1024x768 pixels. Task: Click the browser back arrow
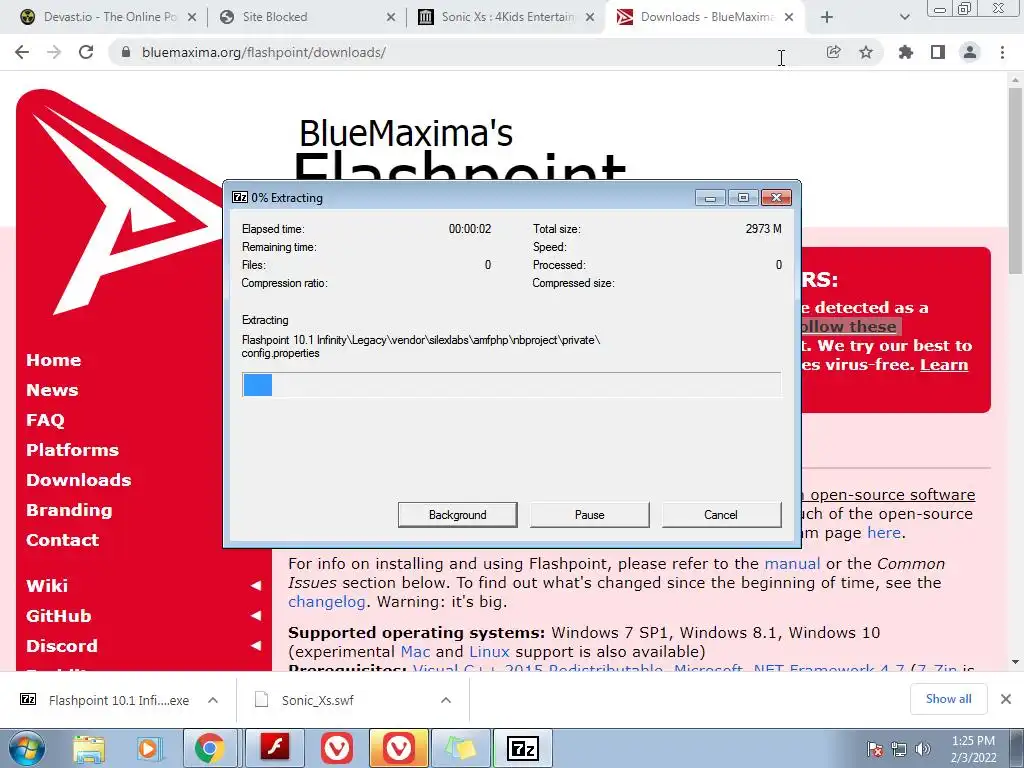(22, 52)
